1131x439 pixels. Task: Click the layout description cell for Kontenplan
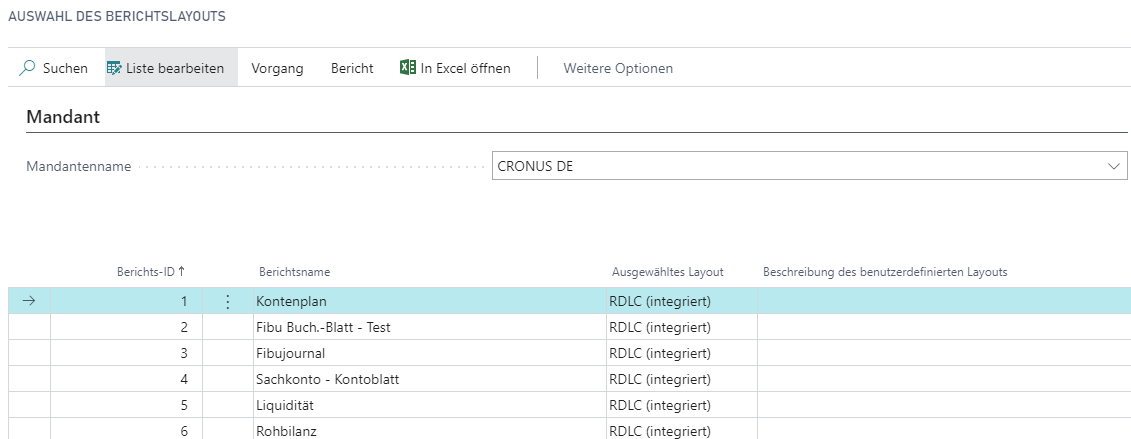coord(944,301)
